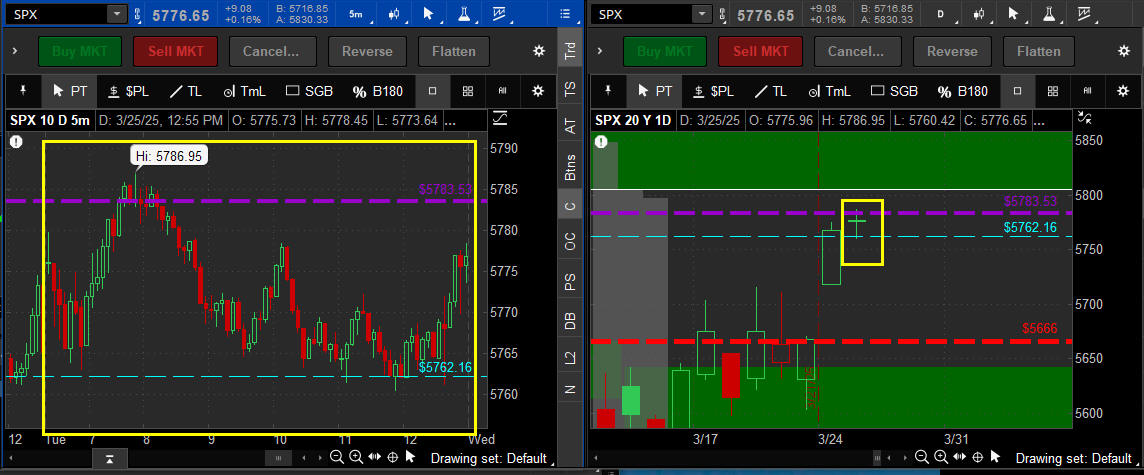Open Studies flask icon in left chart
The image size is (1144, 475).
pos(464,14)
